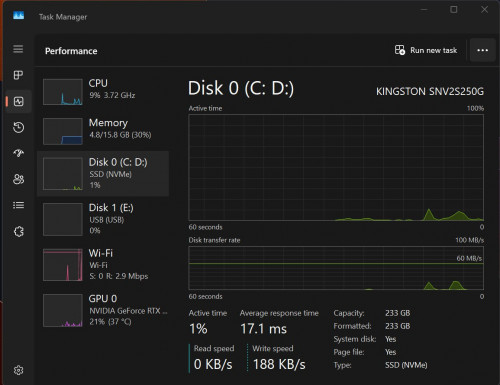The height and width of the screenshot is (385, 500).
Task: Click the Task Manager title bar icon
Action: click(x=19, y=15)
